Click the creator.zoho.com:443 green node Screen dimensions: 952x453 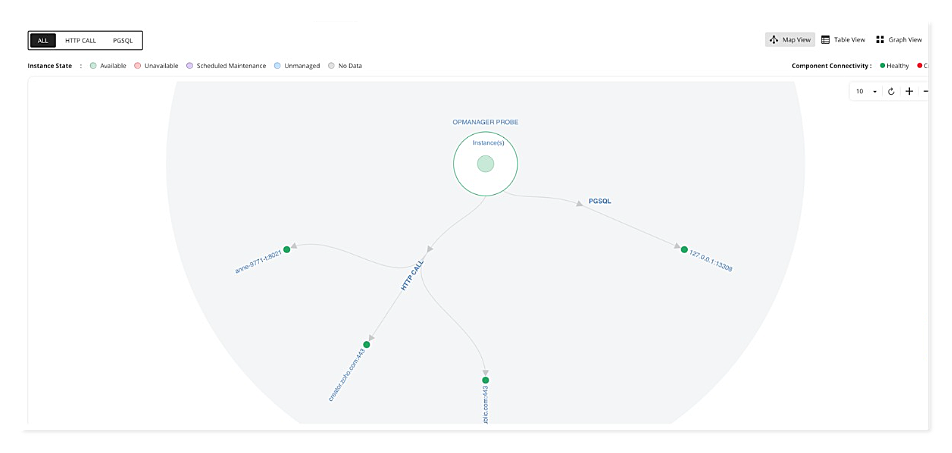(x=366, y=344)
